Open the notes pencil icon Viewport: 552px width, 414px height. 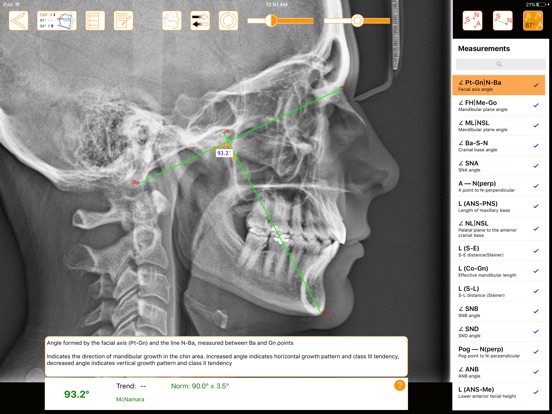(x=124, y=20)
